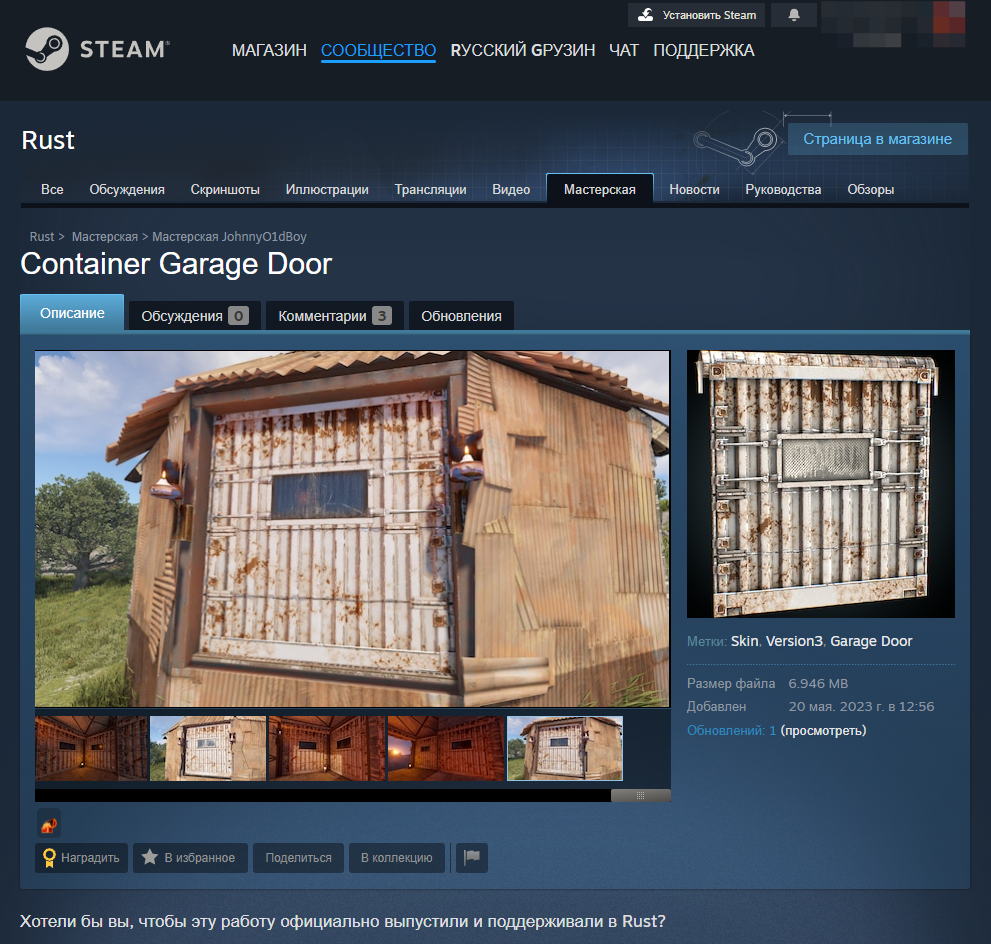Switch to Видео tab
The width and height of the screenshot is (991, 944).
pyautogui.click(x=511, y=190)
